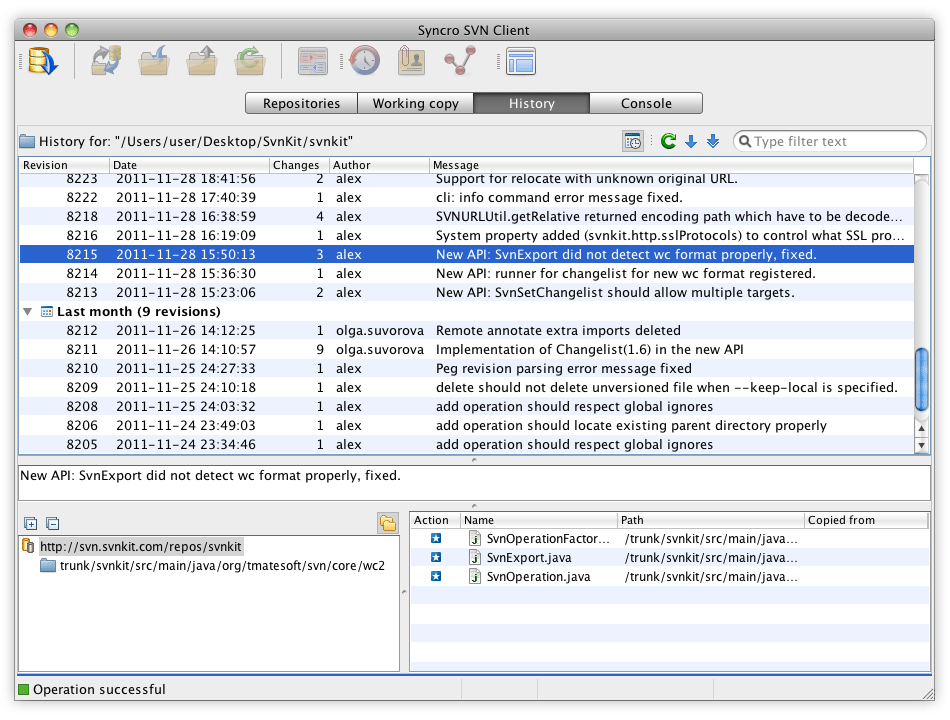Switch to the Repositories tab
This screenshot has width=950, height=720.
[x=300, y=103]
